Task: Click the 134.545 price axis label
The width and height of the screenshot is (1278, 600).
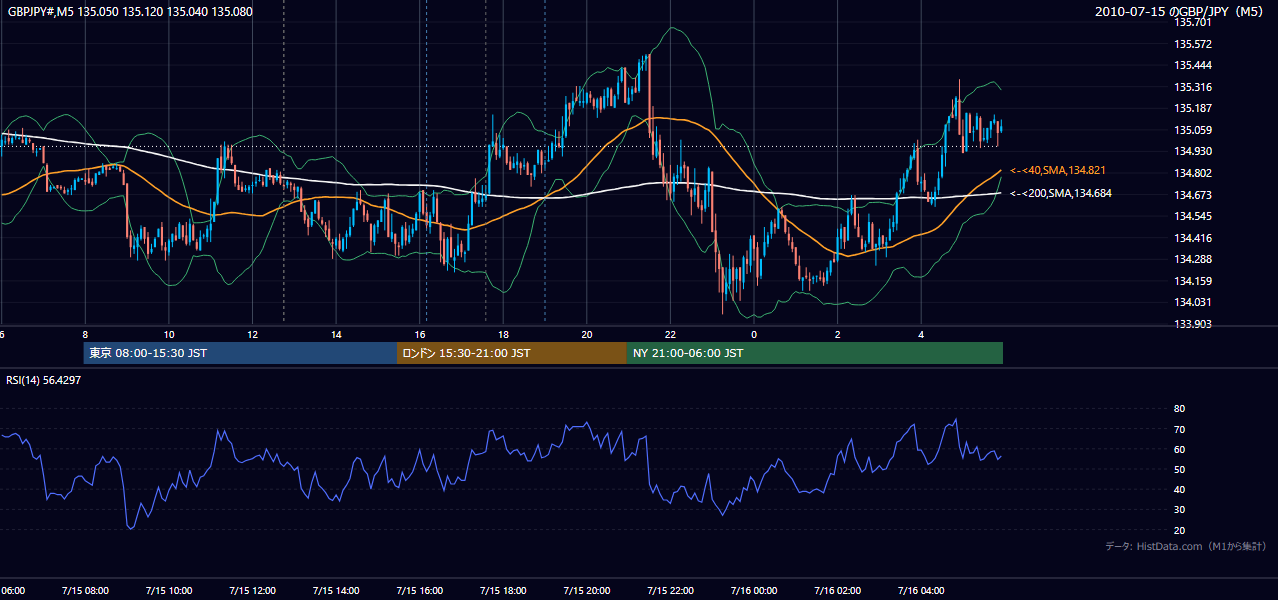Action: [1193, 216]
